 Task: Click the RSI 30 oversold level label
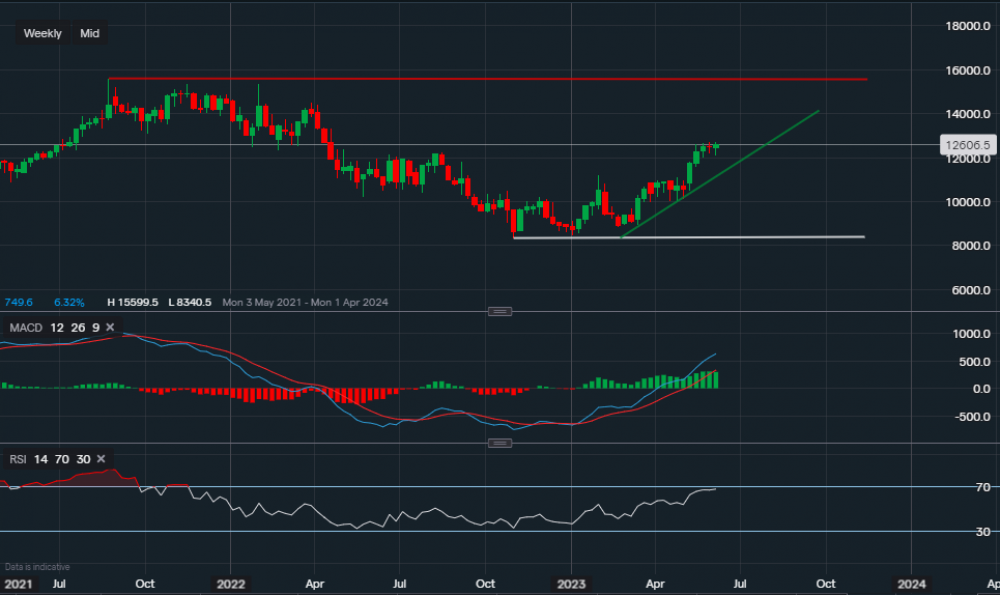point(955,531)
